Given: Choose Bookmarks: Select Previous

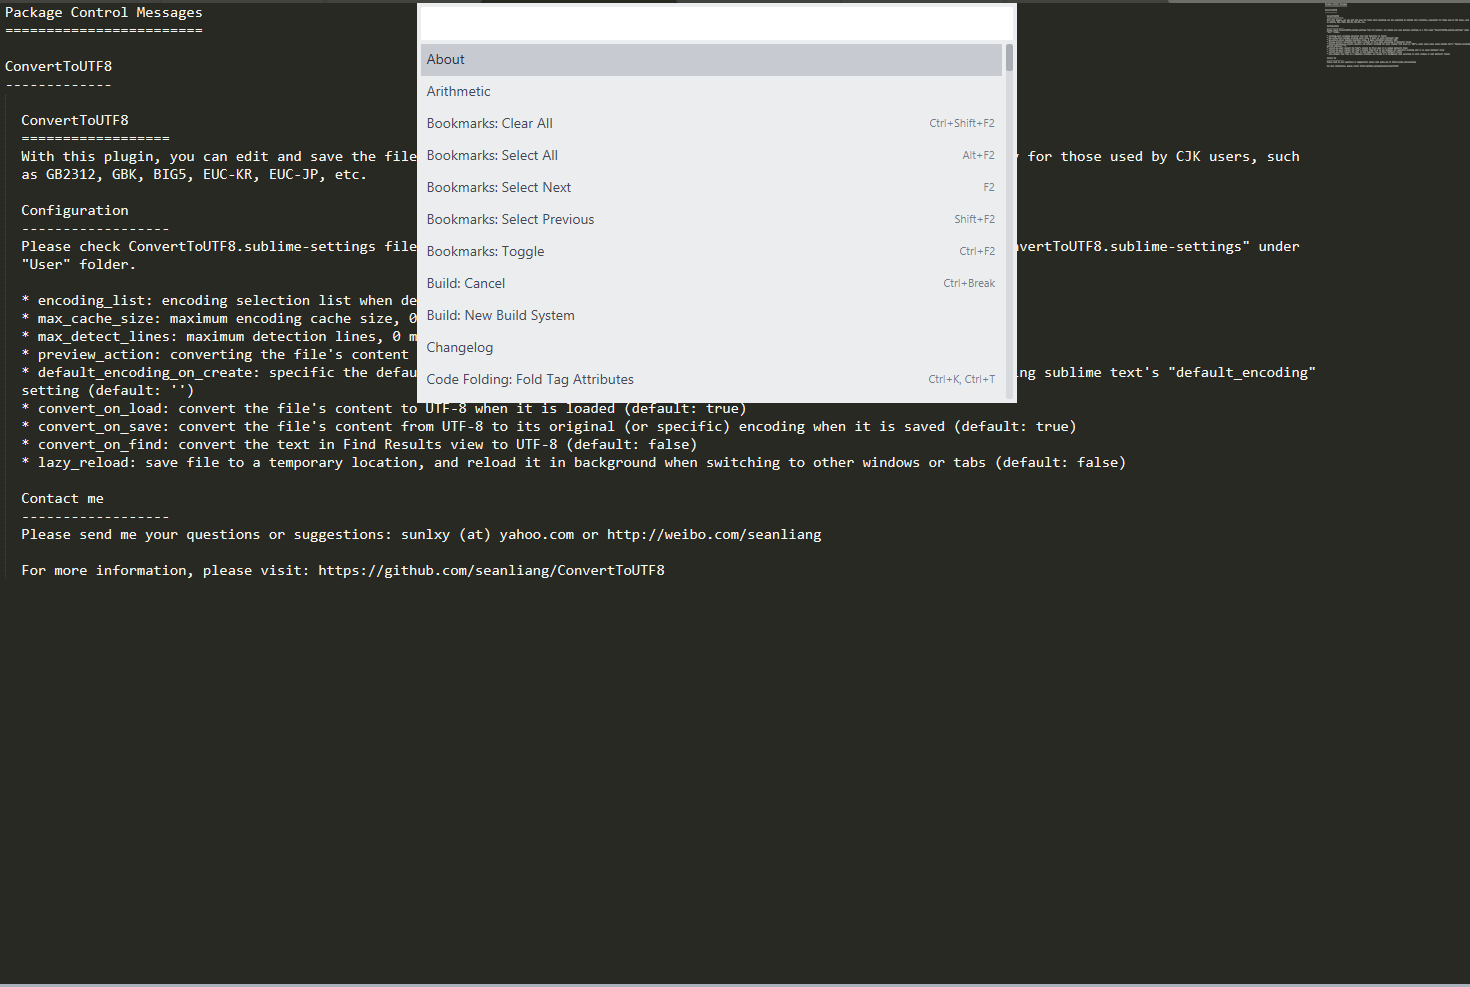Looking at the screenshot, I should tap(711, 220).
